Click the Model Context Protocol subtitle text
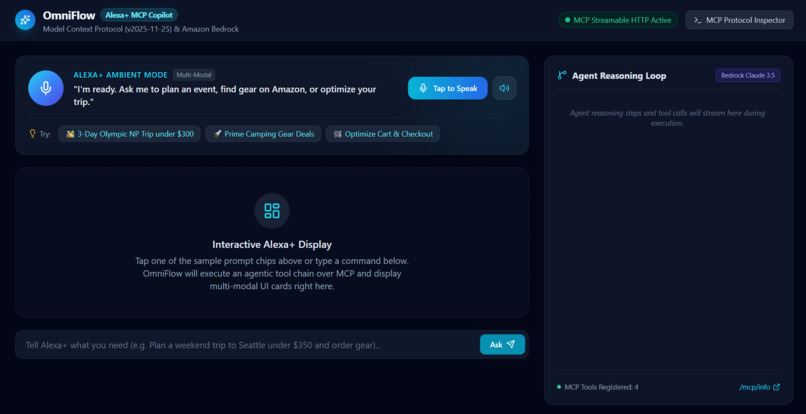806x414 pixels. click(x=141, y=29)
